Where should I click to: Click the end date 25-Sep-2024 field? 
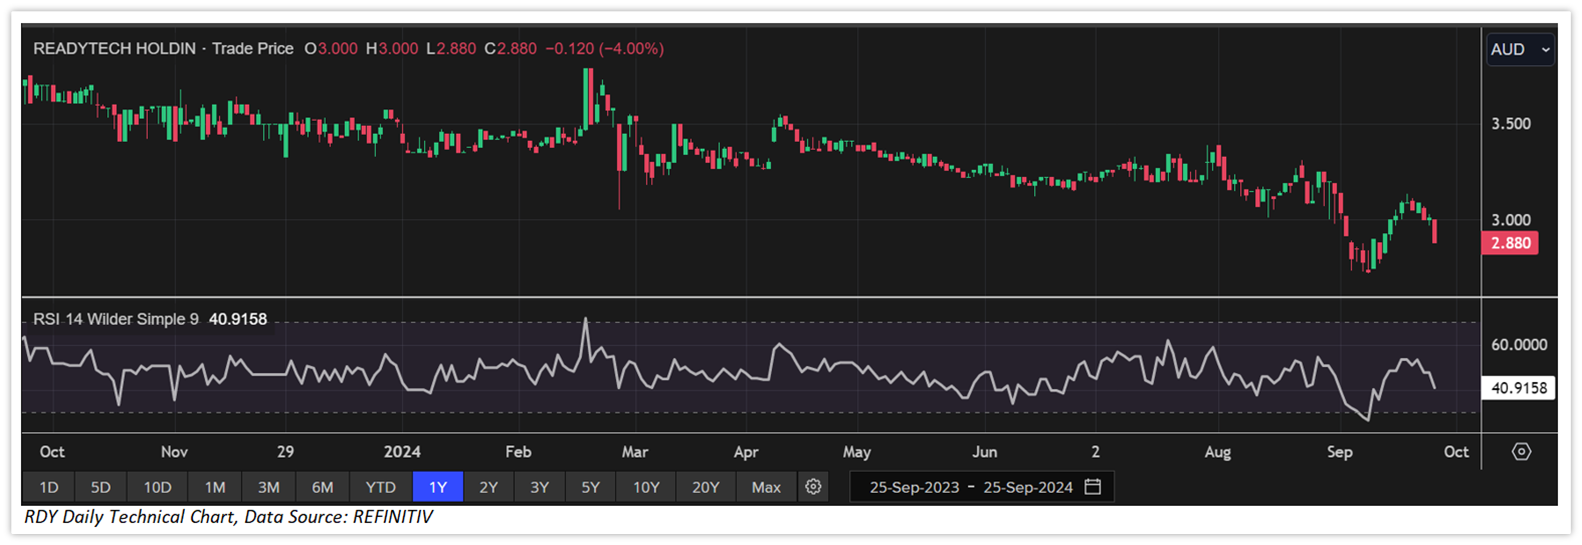pyautogui.click(x=1027, y=487)
